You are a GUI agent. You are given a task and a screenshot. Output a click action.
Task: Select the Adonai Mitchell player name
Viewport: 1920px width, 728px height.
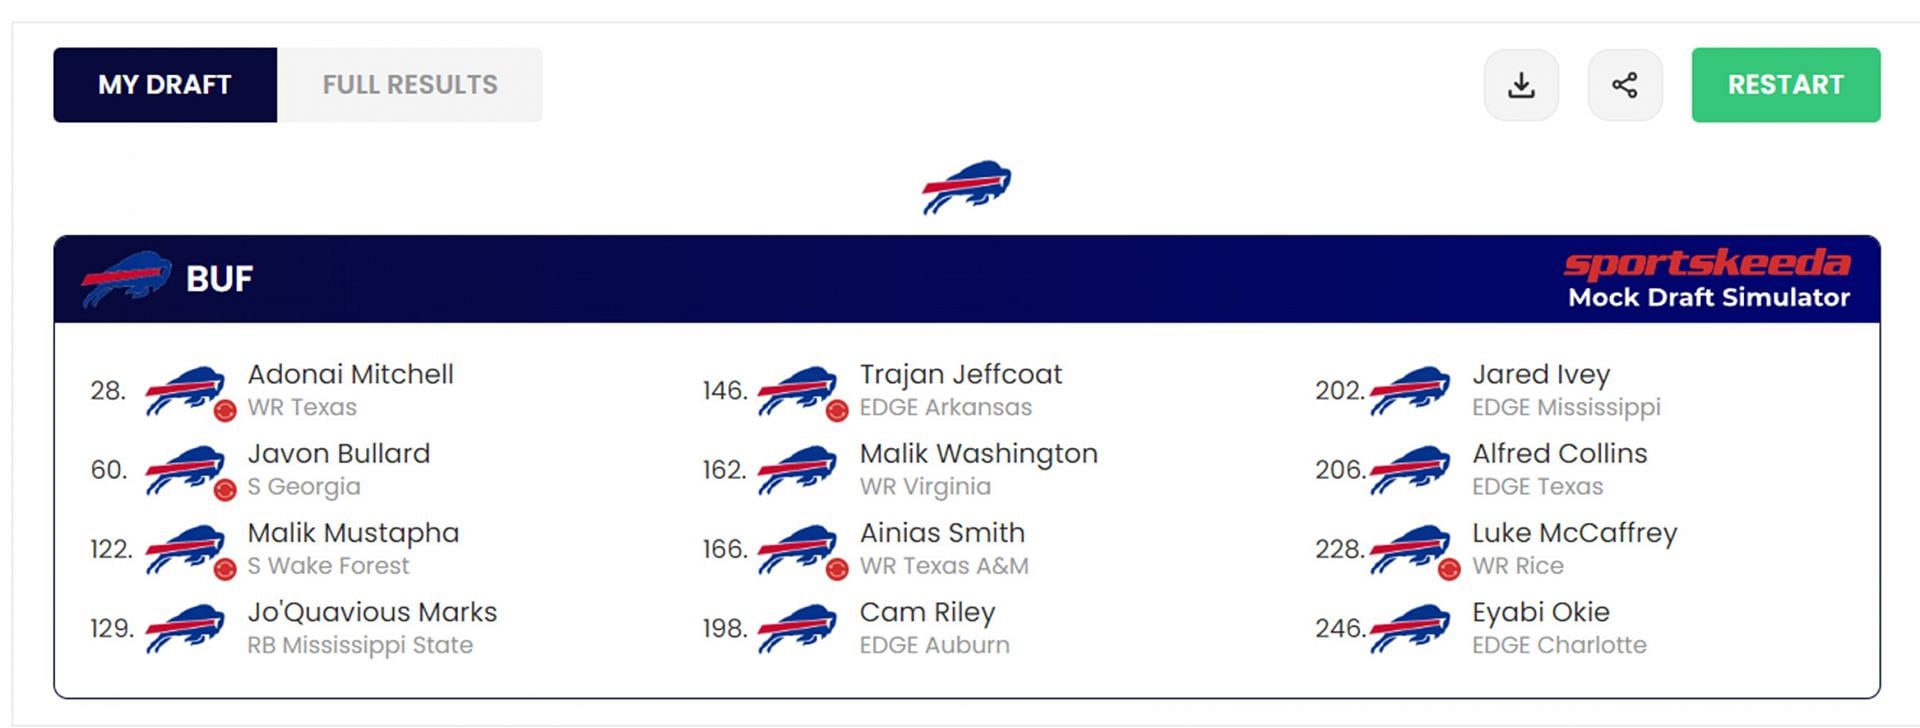pos(350,374)
